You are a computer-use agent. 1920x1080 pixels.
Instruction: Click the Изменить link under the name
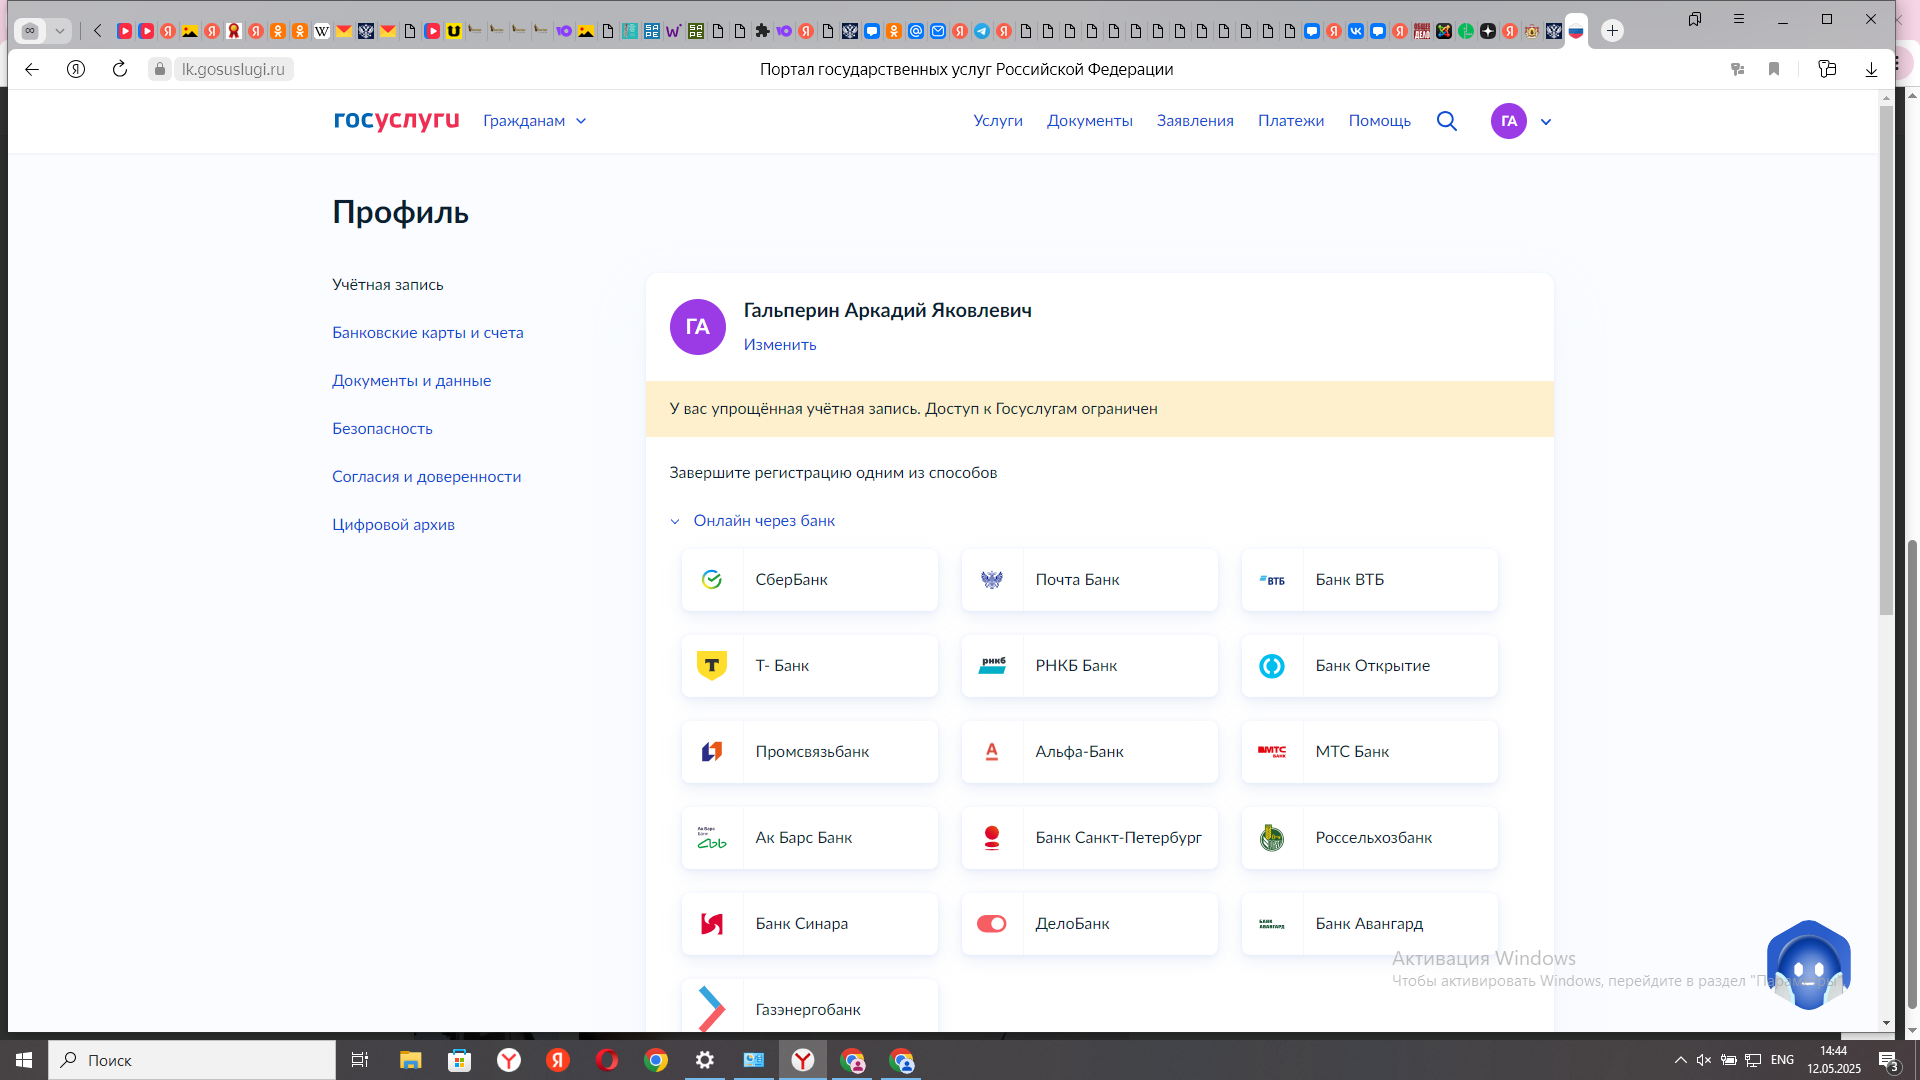click(x=780, y=345)
